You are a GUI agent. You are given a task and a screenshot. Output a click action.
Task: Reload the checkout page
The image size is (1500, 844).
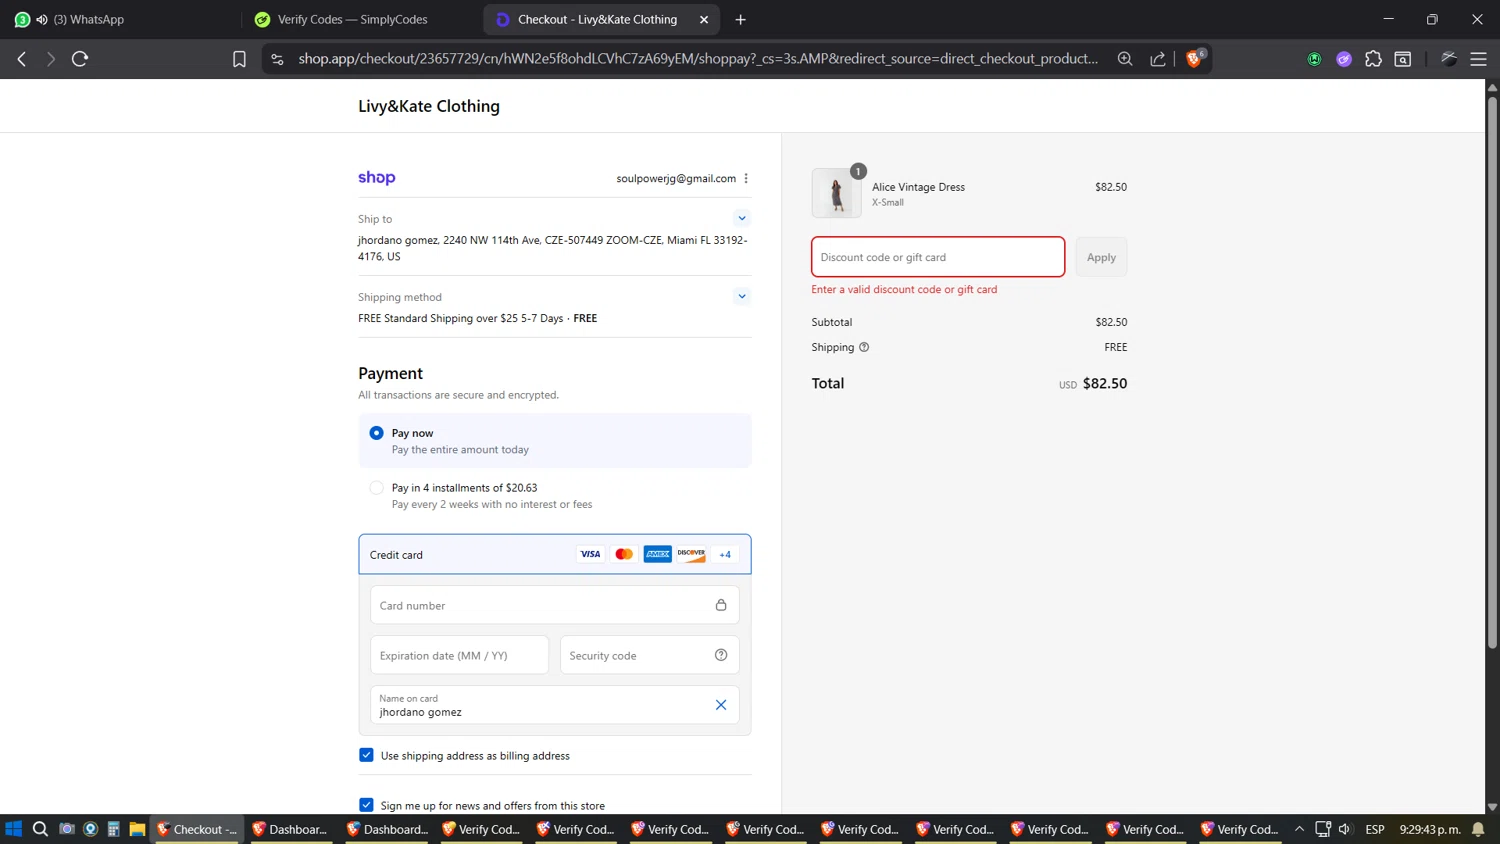(x=80, y=59)
